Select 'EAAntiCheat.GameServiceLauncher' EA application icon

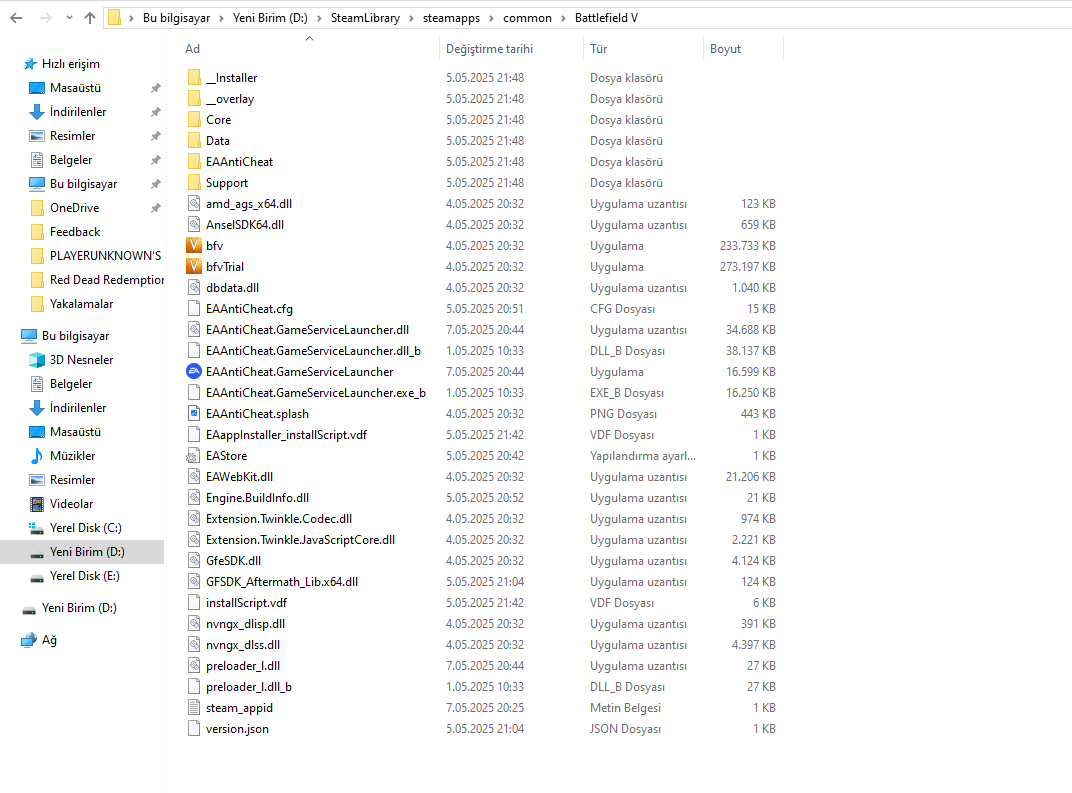click(194, 371)
